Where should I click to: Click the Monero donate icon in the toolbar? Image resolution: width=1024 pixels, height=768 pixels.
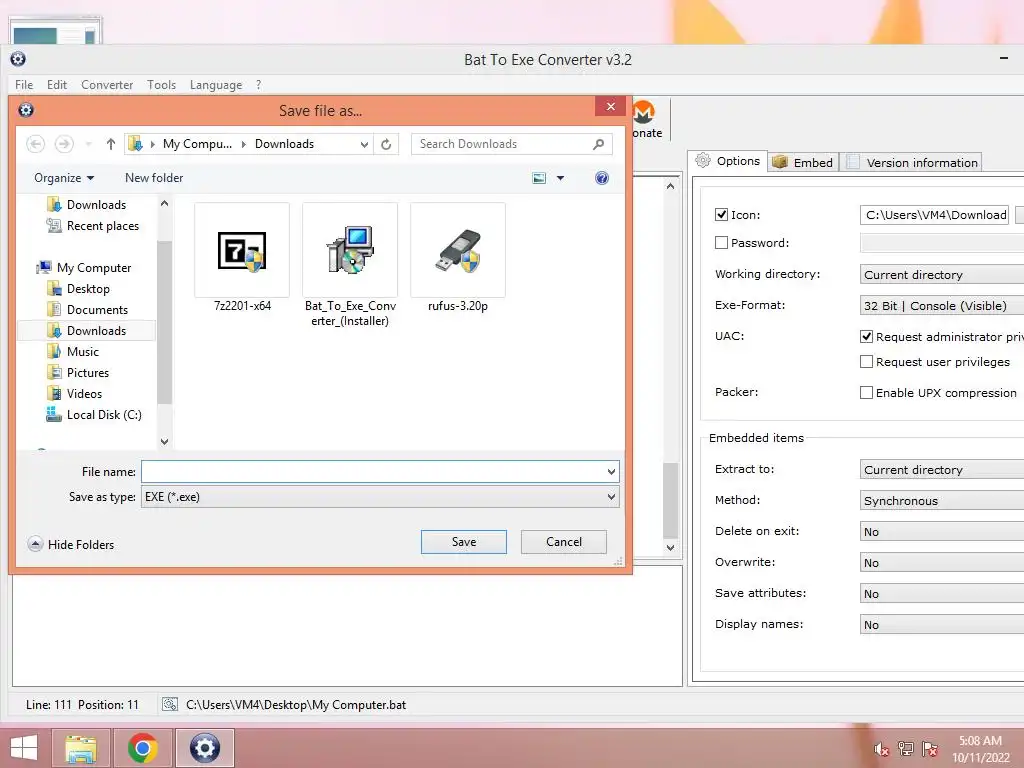[x=644, y=112]
